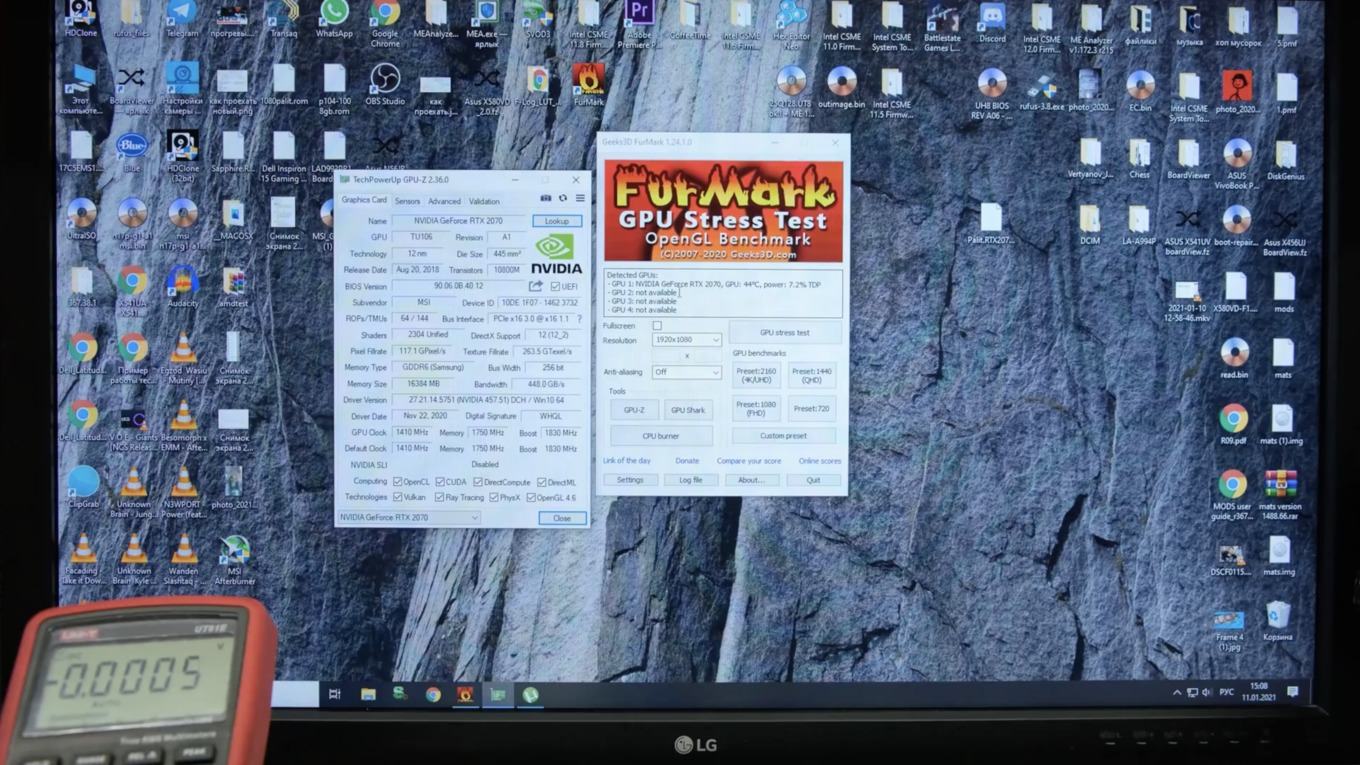The image size is (1360, 765).
Task: Click the Custom preset button in FurMark
Action: [783, 436]
